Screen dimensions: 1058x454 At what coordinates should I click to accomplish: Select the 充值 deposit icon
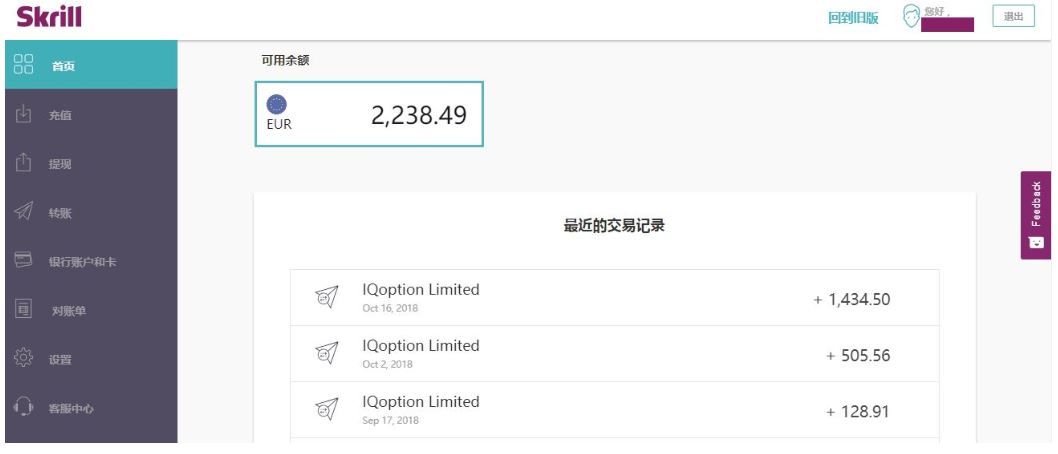24,113
